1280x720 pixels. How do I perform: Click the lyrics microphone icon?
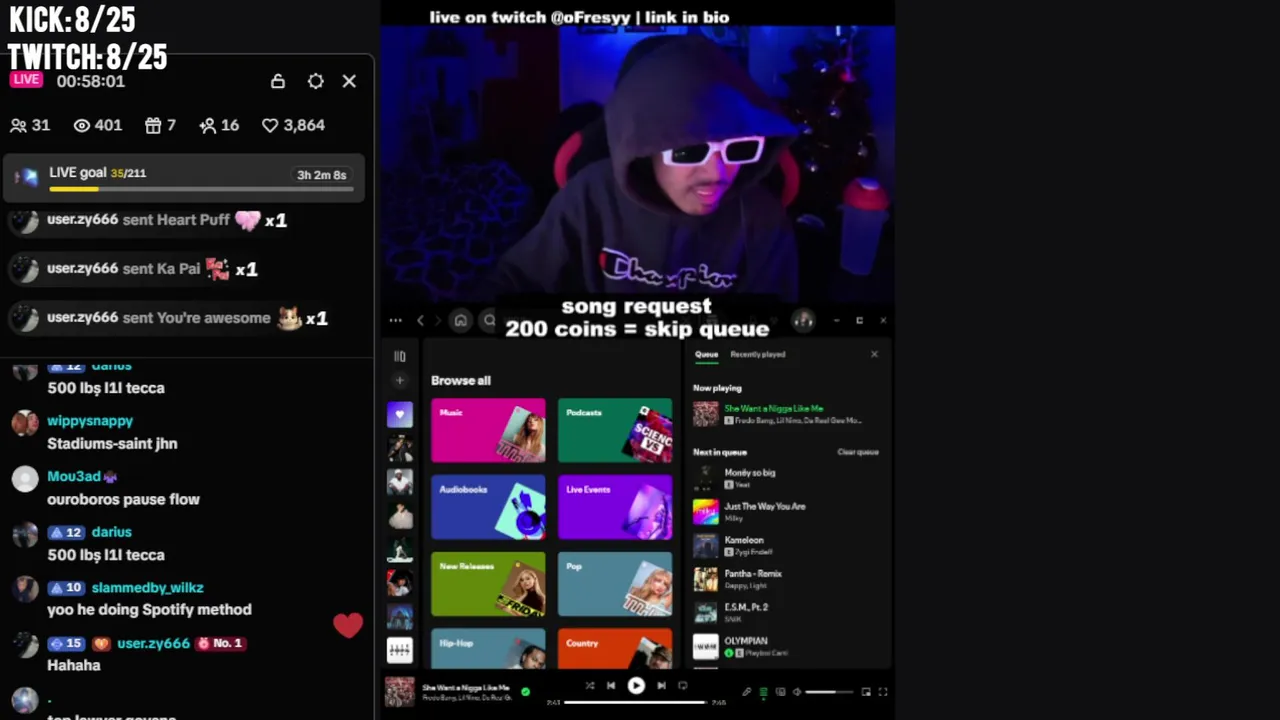click(x=746, y=692)
